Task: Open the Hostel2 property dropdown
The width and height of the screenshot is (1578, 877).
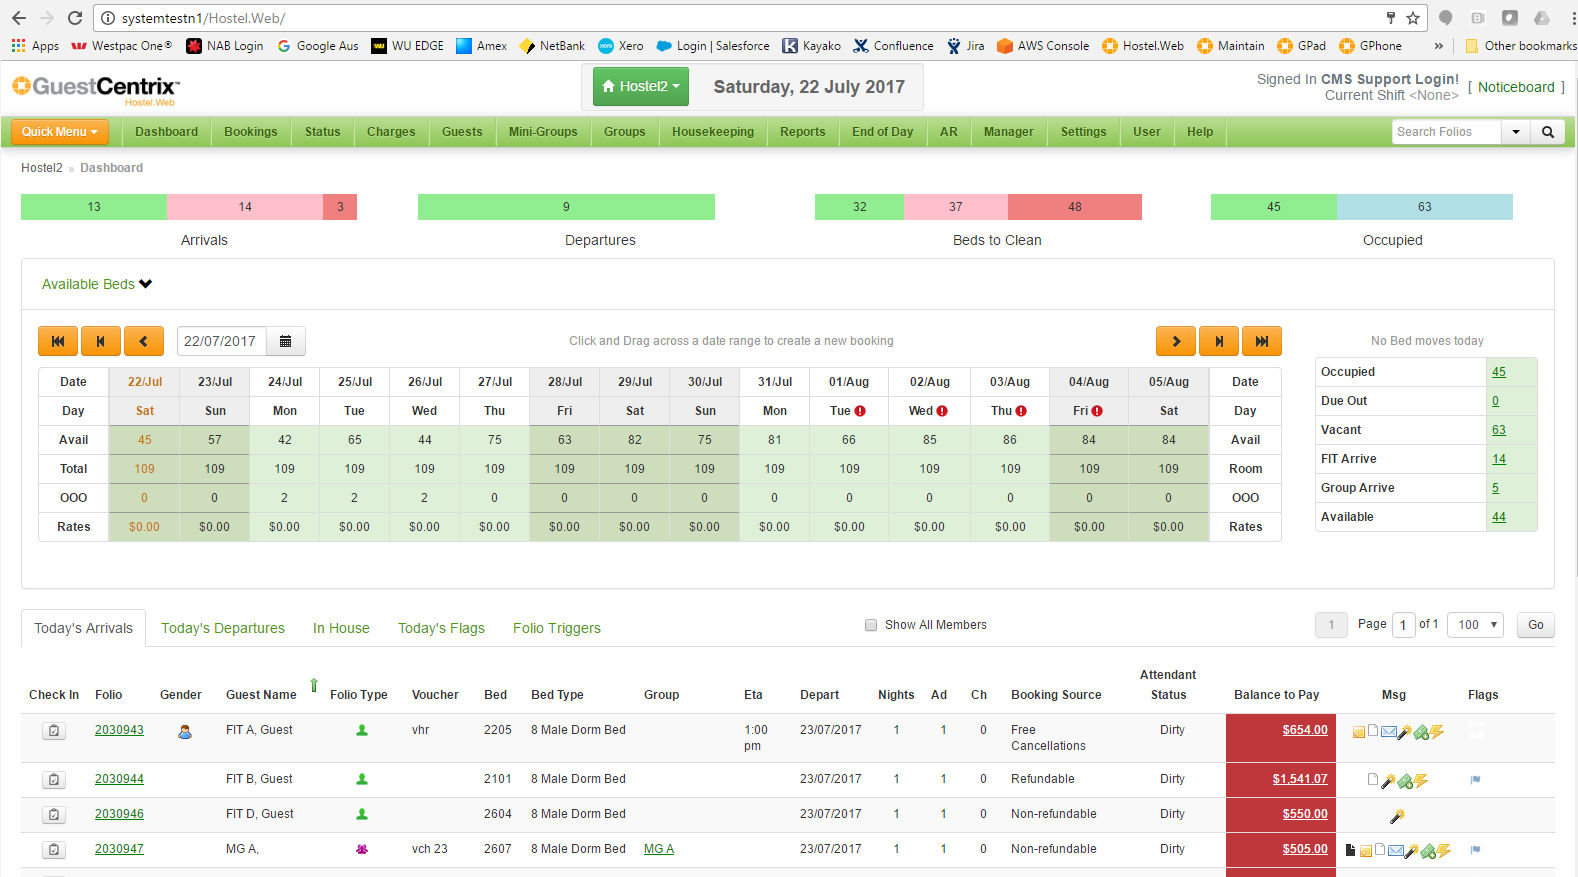Action: tap(640, 87)
